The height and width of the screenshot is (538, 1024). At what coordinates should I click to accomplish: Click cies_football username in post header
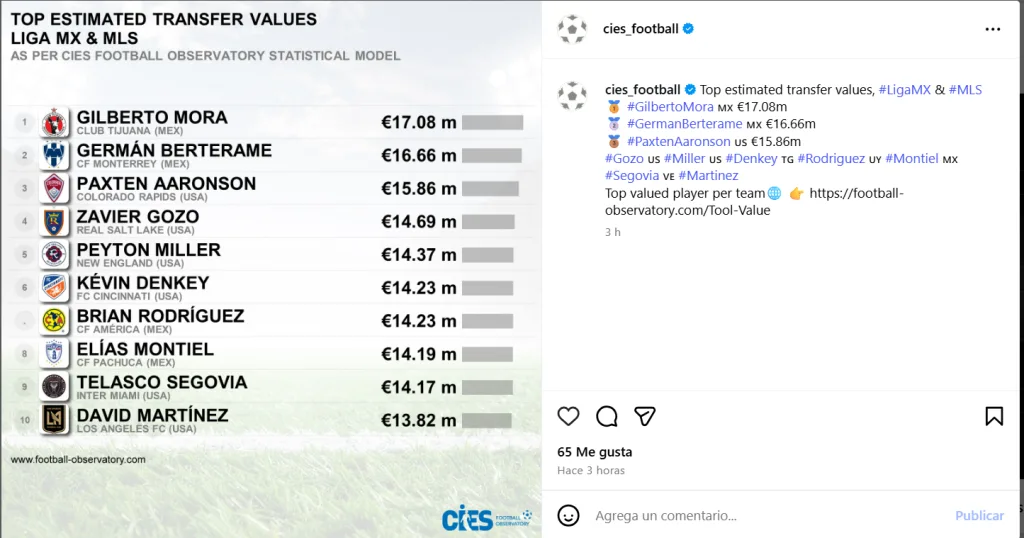[641, 29]
